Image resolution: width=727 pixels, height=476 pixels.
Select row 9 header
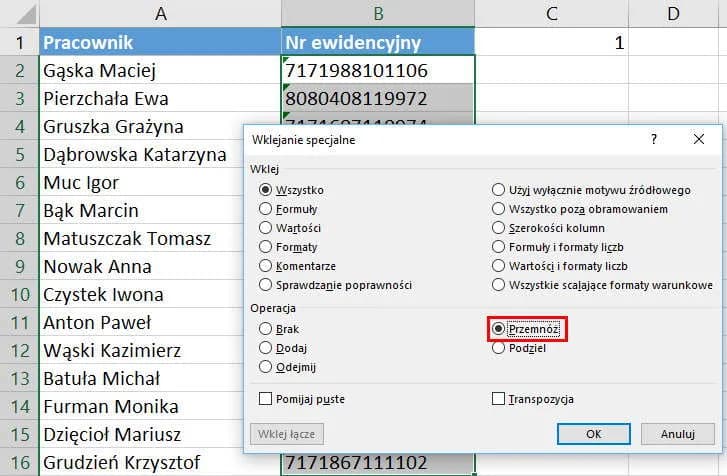(x=19, y=267)
